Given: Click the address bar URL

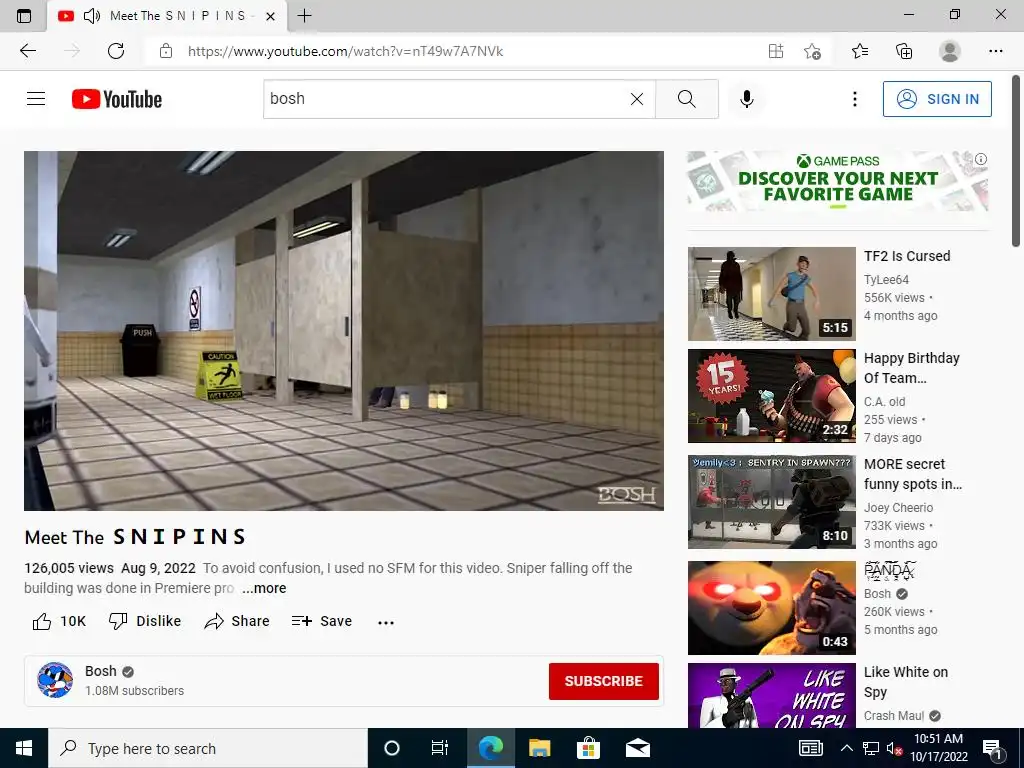Looking at the screenshot, I should pyautogui.click(x=345, y=51).
